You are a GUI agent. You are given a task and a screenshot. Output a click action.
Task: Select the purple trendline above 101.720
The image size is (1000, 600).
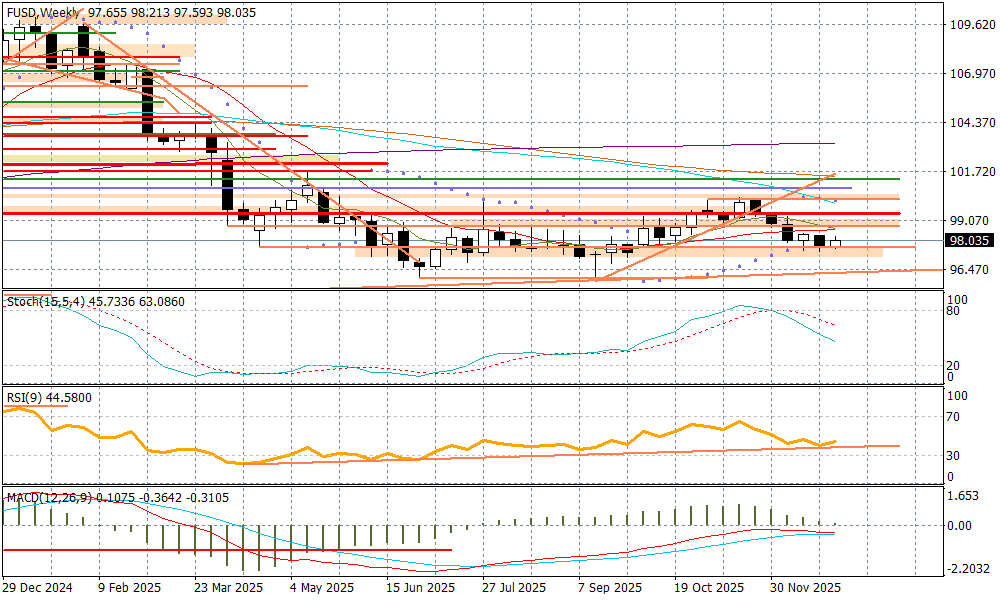tap(700, 145)
